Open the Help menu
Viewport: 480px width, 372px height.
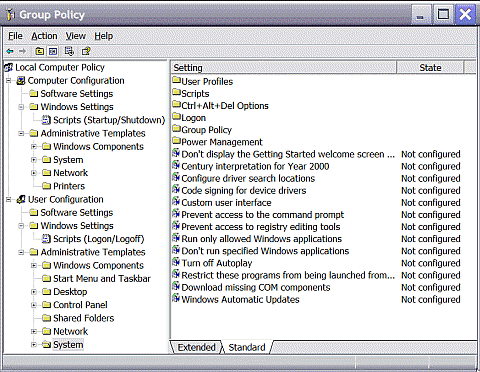pyautogui.click(x=104, y=36)
